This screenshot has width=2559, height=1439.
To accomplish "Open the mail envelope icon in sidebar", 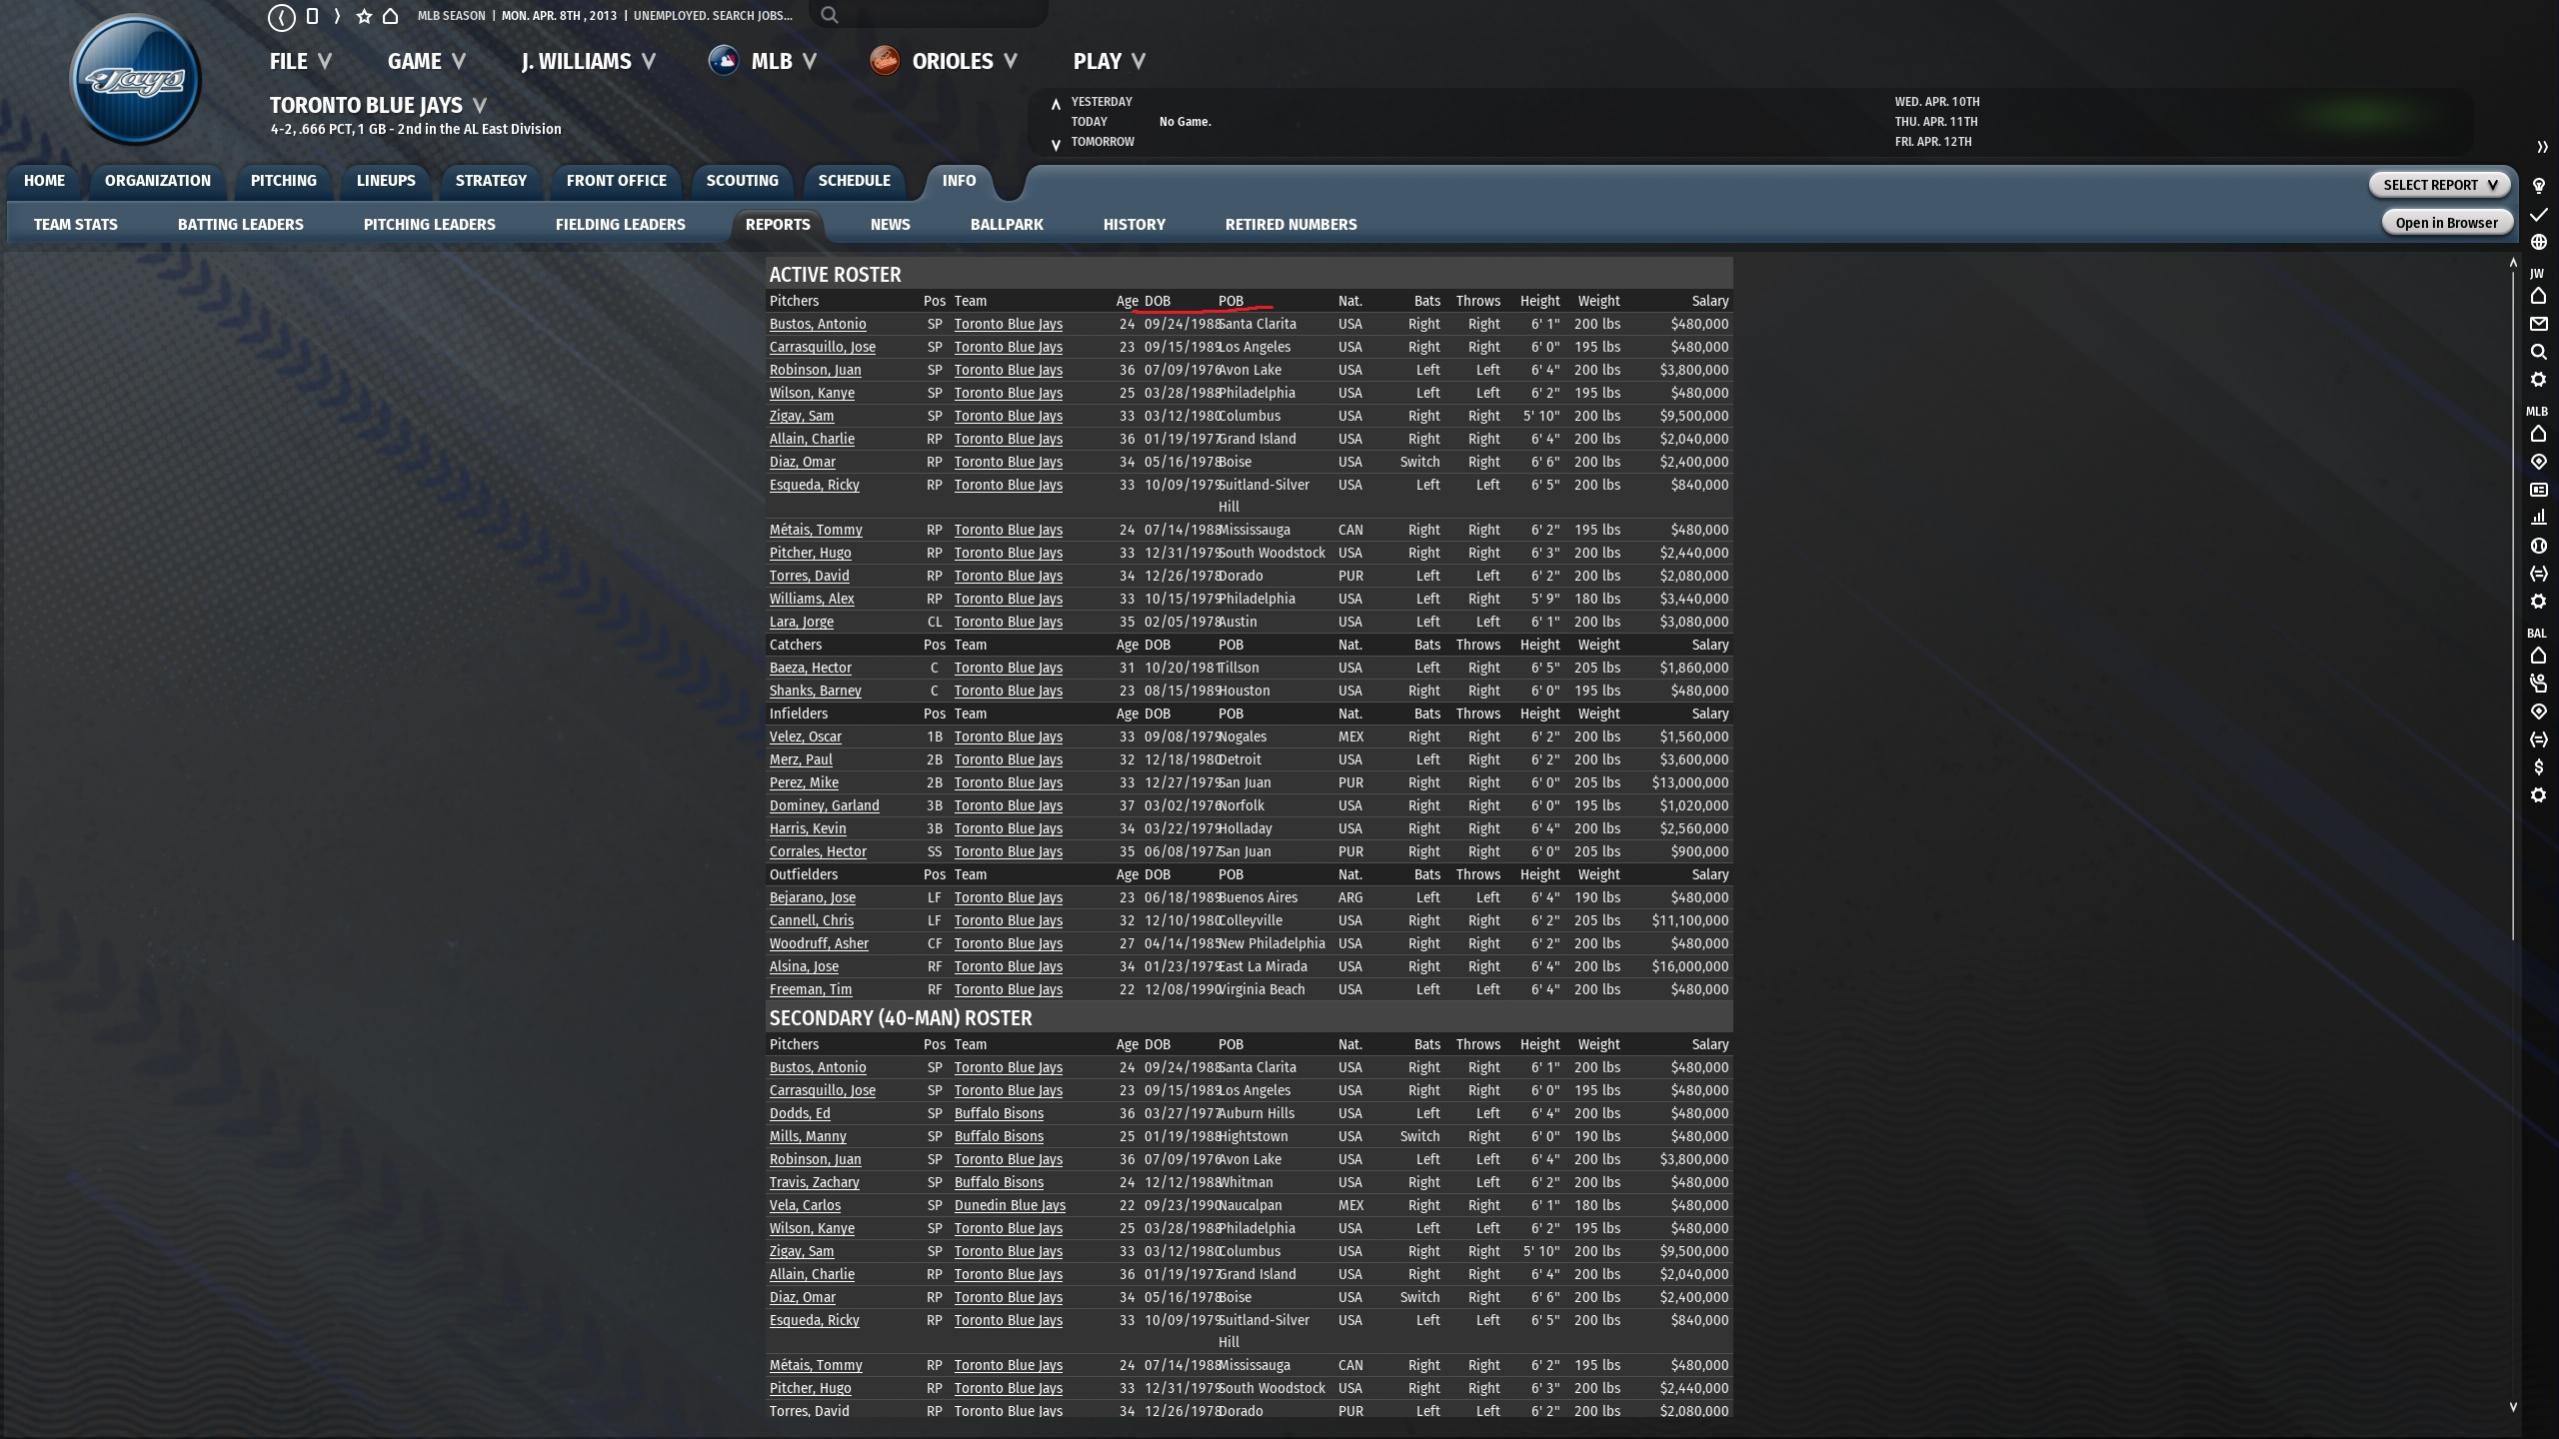I will click(x=2538, y=324).
